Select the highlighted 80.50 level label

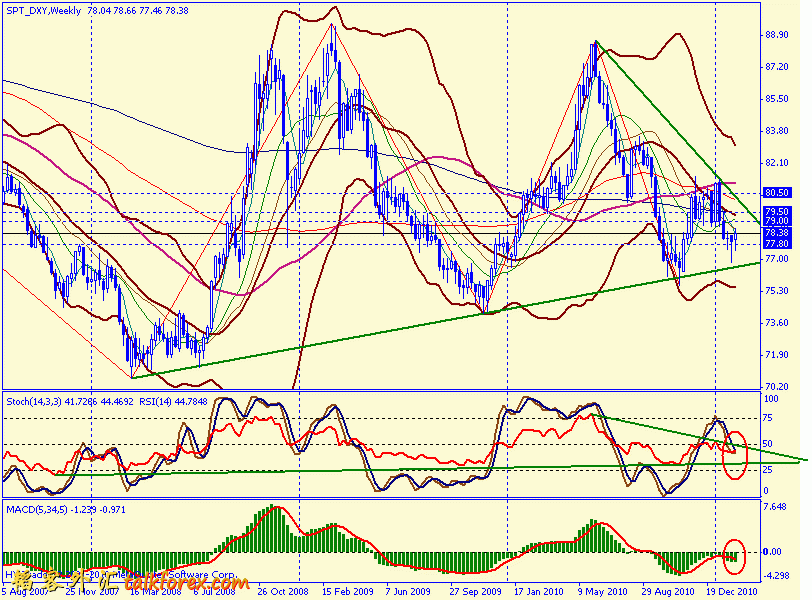coord(777,193)
